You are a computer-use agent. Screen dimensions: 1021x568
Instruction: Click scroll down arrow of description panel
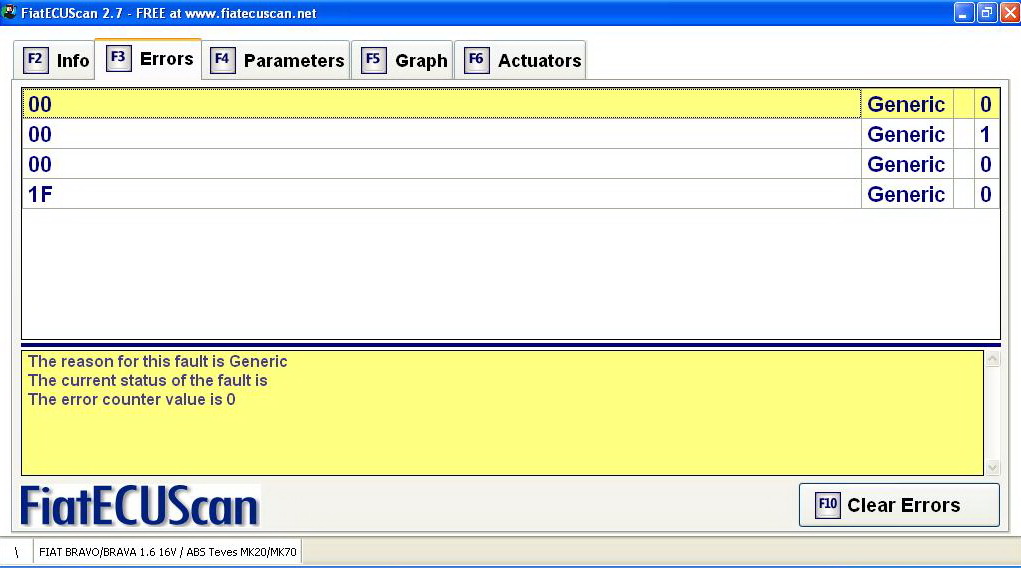coord(992,467)
